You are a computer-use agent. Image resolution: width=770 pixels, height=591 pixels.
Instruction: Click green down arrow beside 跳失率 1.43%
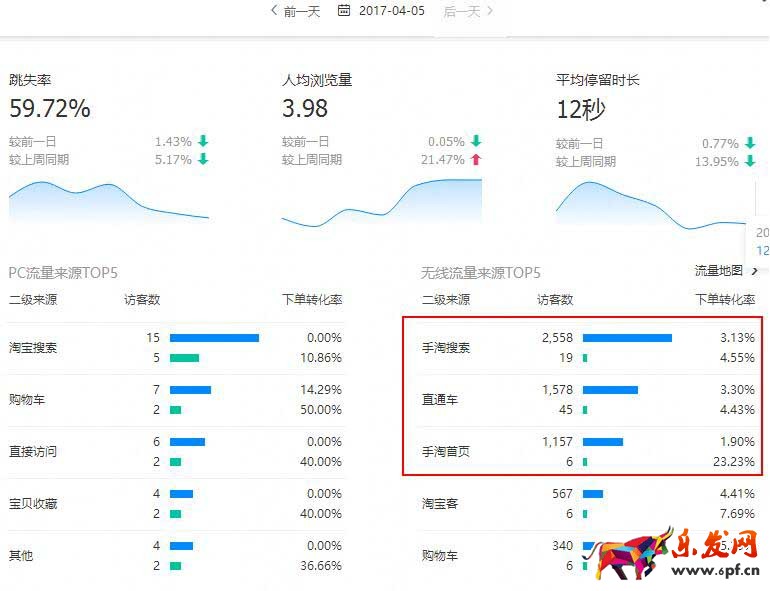click(203, 142)
